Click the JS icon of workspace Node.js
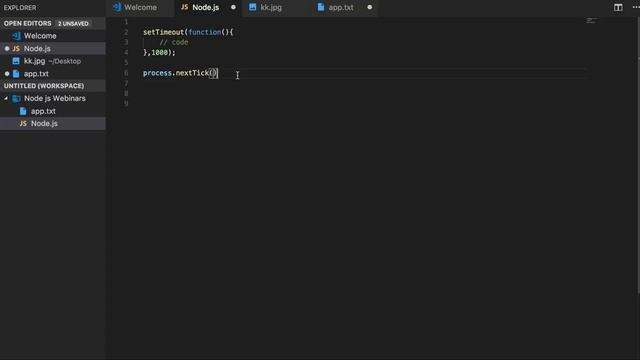The image size is (640, 360). point(23,124)
